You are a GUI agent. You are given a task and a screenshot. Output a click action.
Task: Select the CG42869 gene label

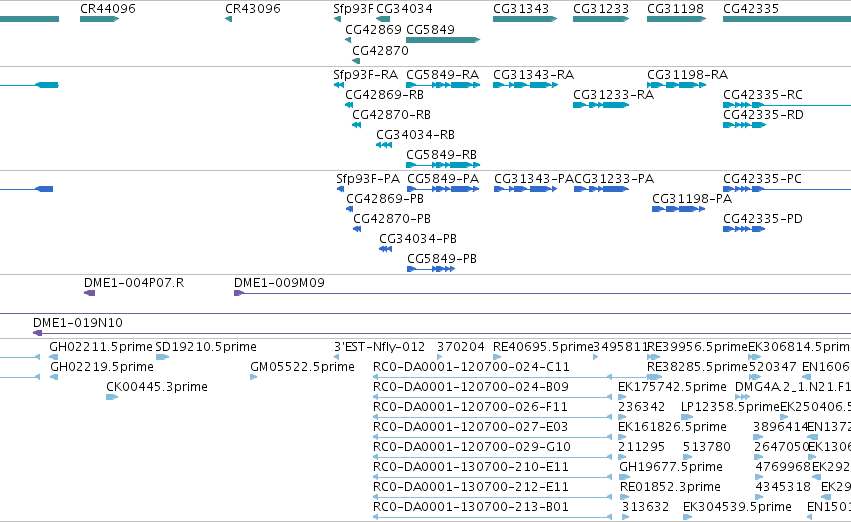373,29
